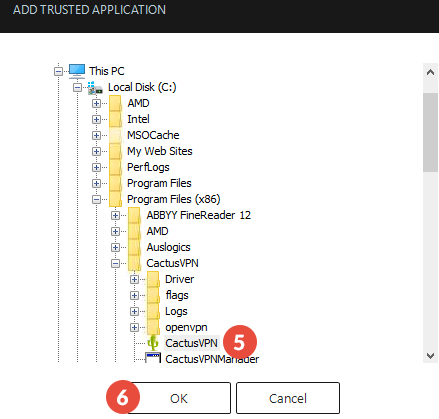This screenshot has width=439, height=419.
Task: Select the "MSOCache" folder name
Action: pyautogui.click(x=153, y=135)
